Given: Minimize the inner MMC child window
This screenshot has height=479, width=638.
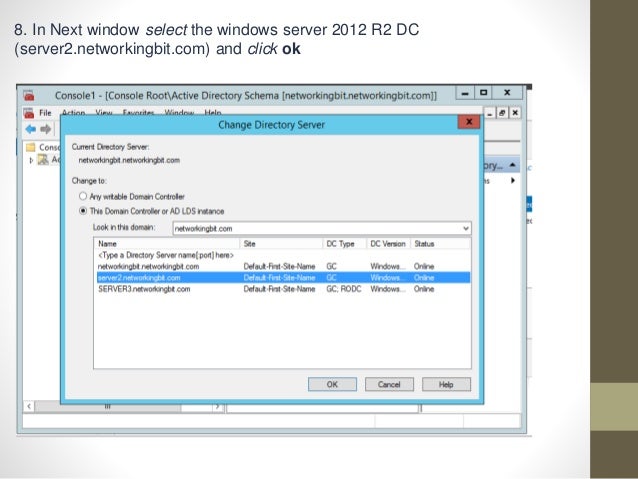Looking at the screenshot, I should pos(490,114).
